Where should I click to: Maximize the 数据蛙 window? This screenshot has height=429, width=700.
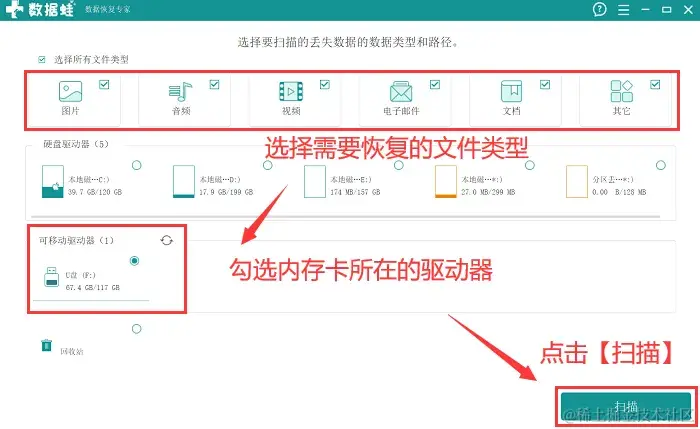coord(667,9)
